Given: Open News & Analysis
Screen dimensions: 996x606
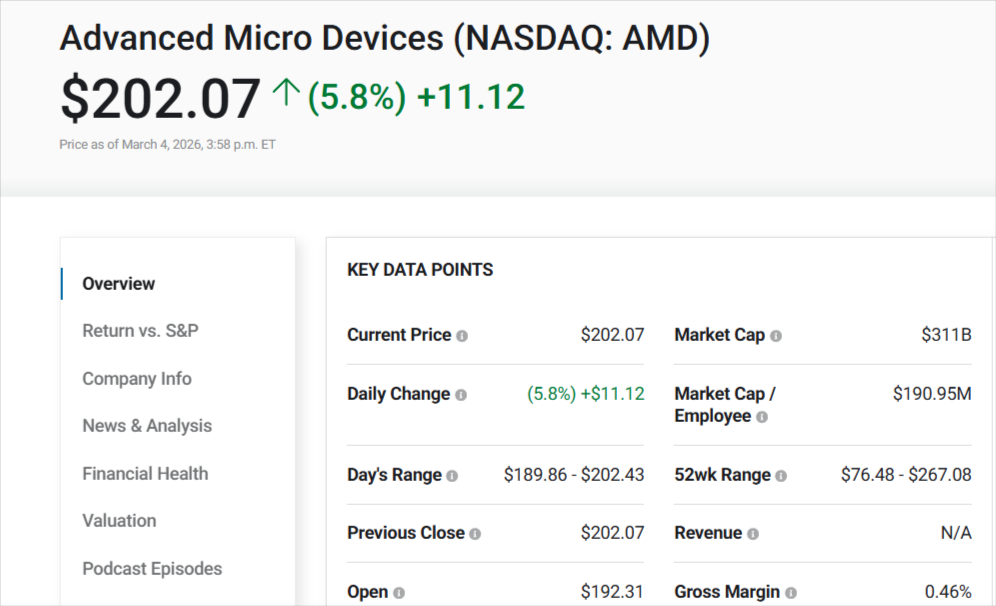Looking at the screenshot, I should coord(146,426).
